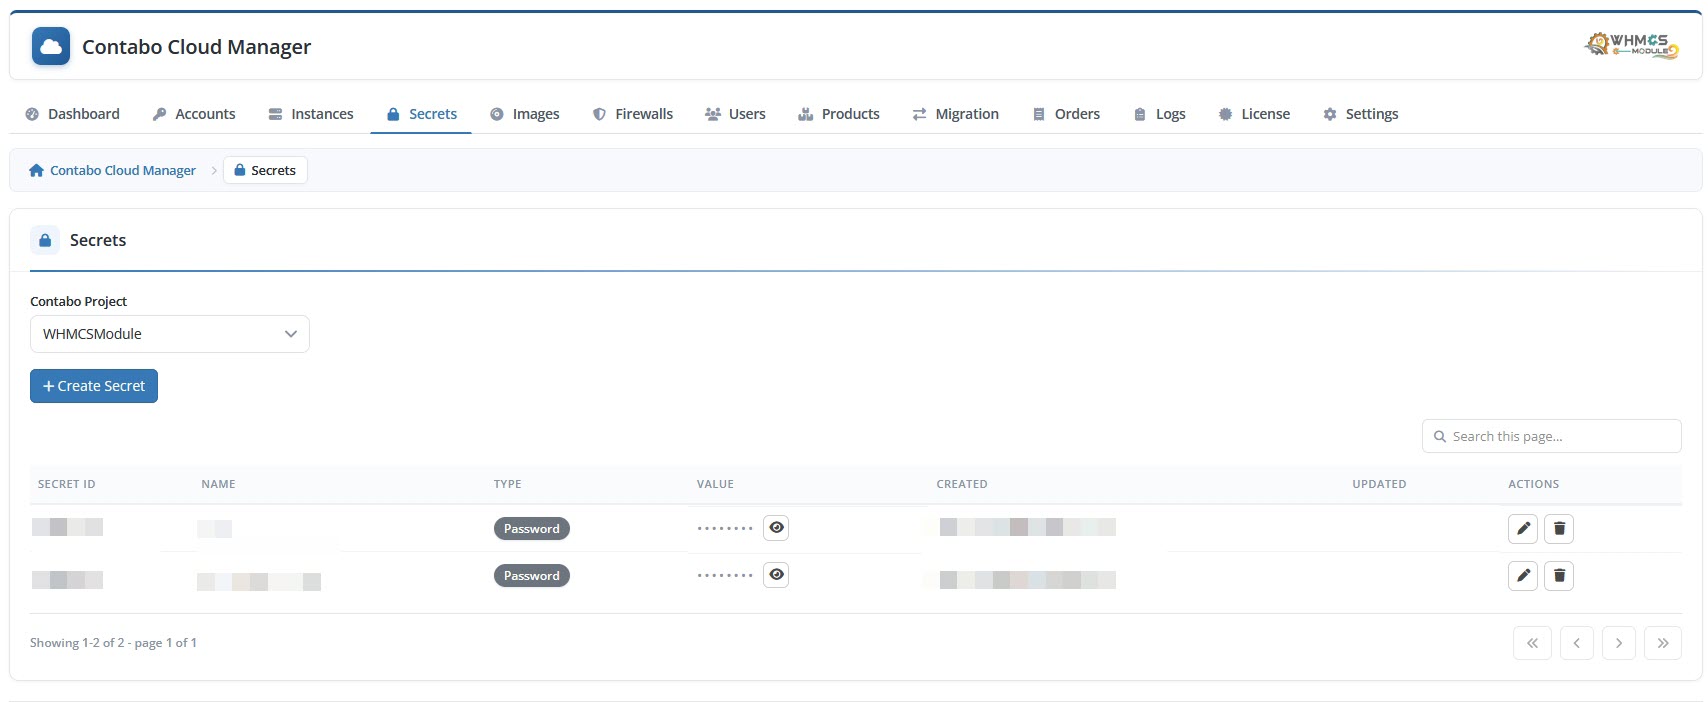Screen dimensions: 1708x702
Task: Go to the next page
Action: (1619, 643)
